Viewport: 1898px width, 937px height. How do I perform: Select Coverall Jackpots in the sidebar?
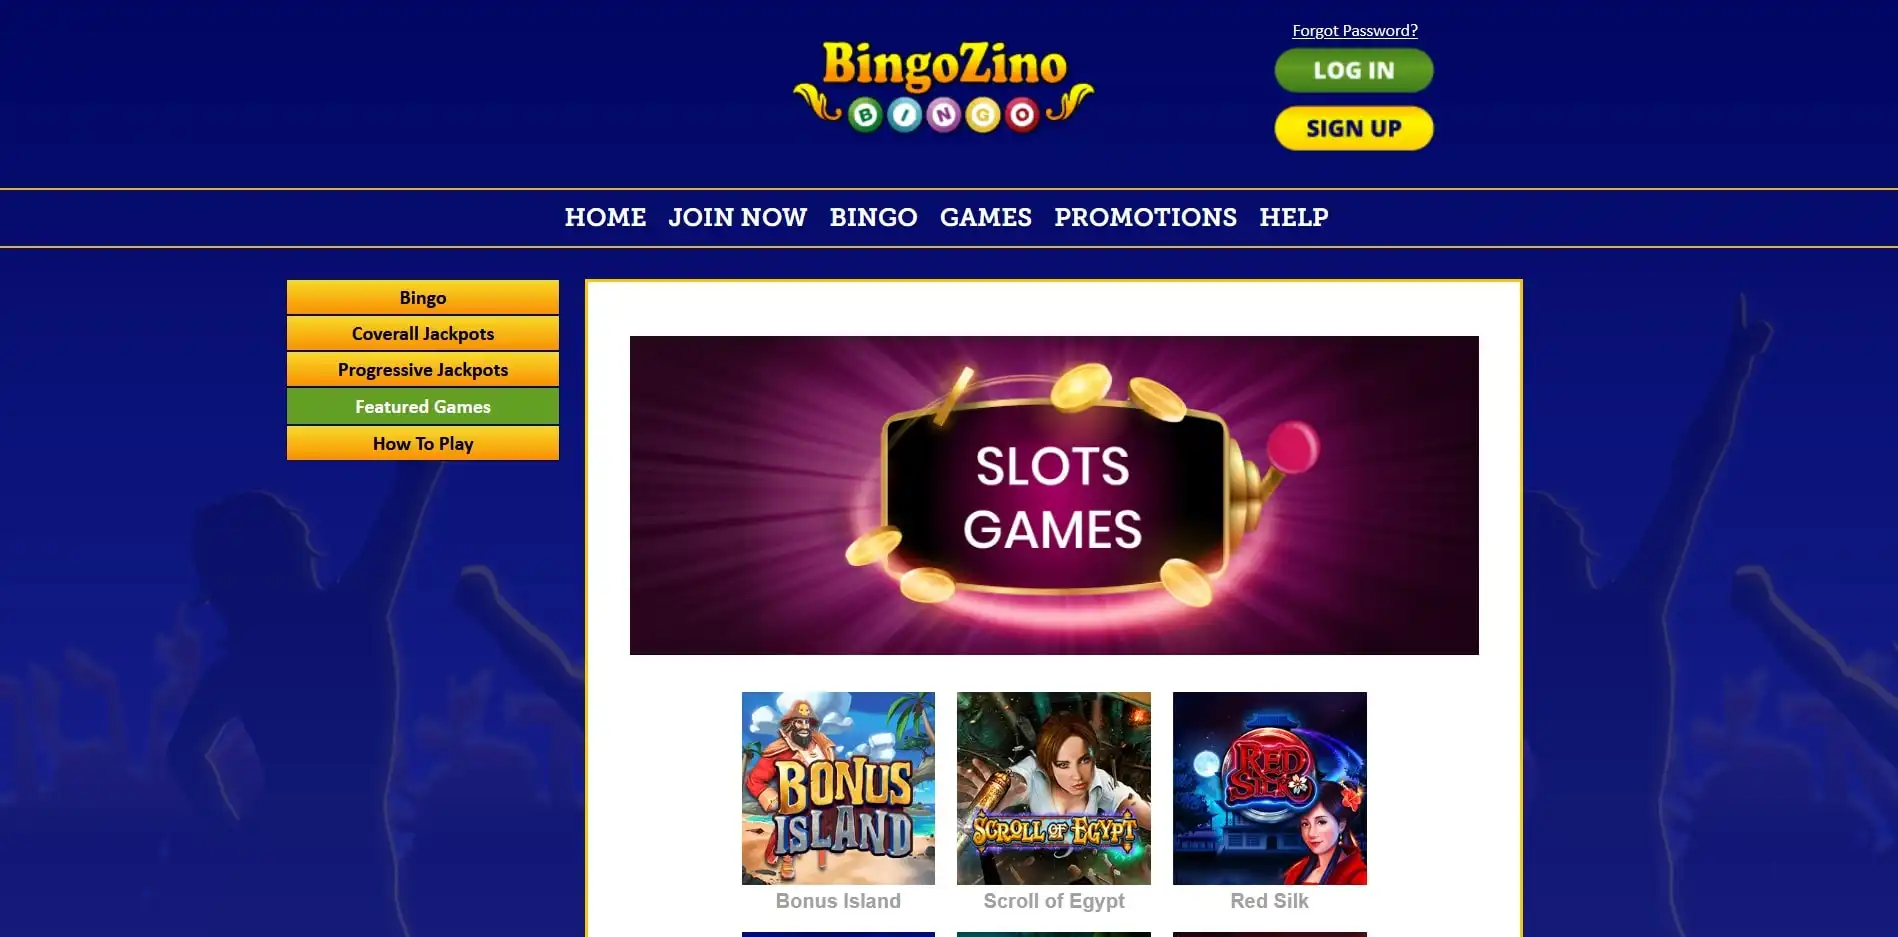click(x=423, y=333)
